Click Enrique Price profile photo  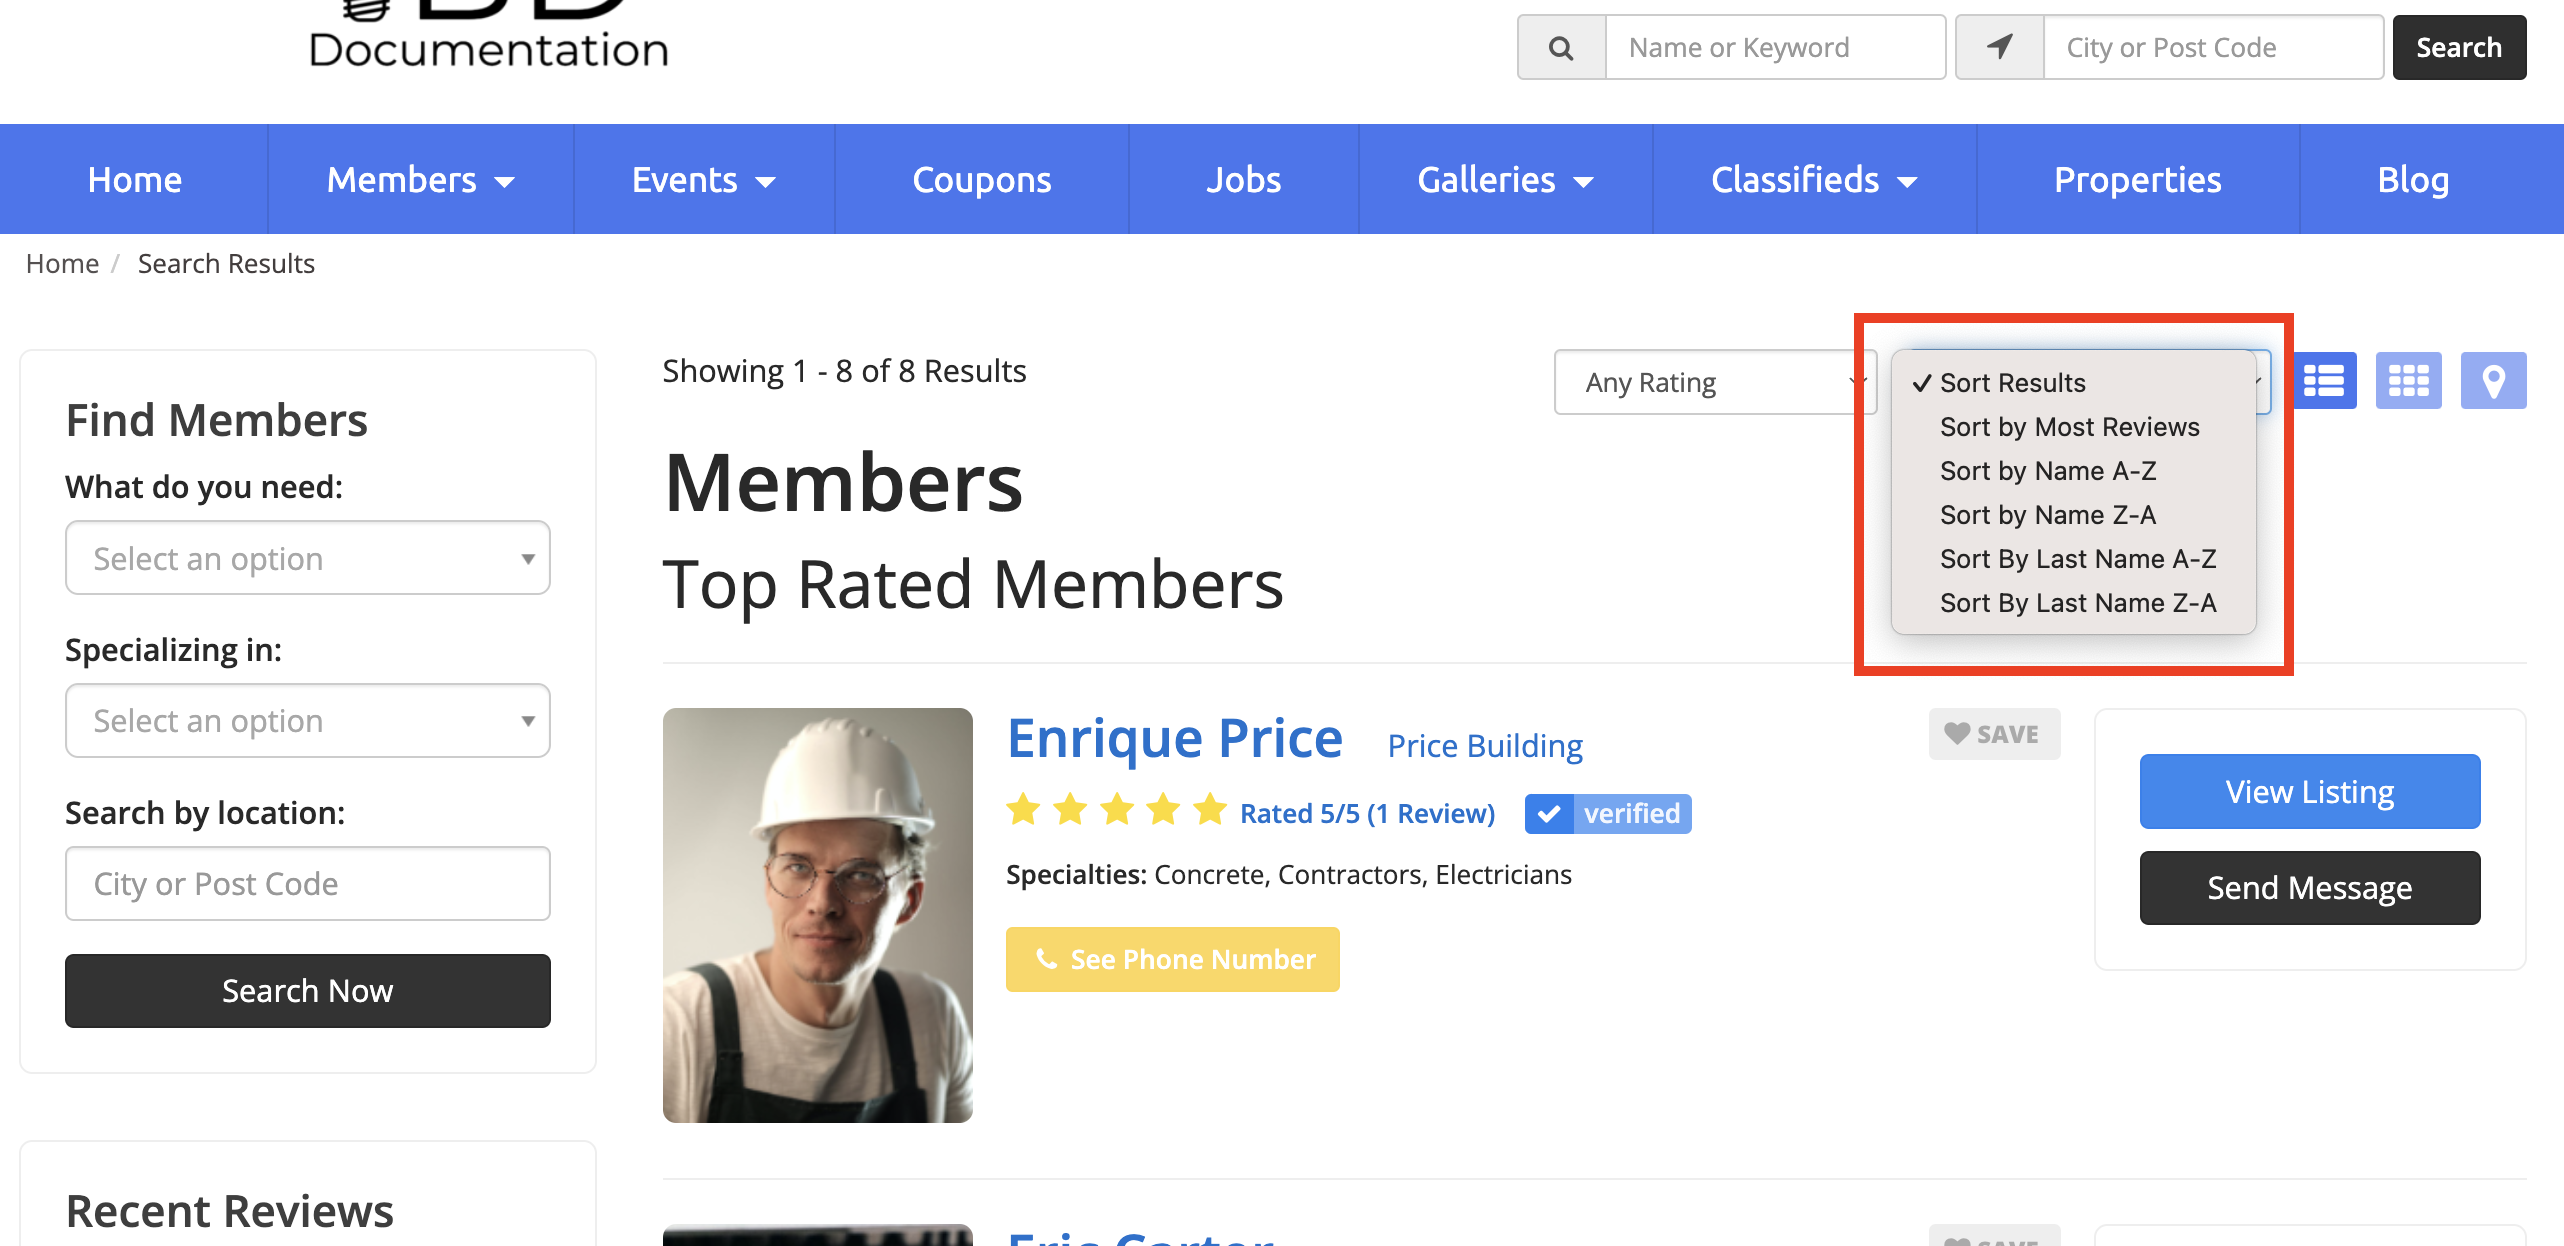click(x=817, y=915)
